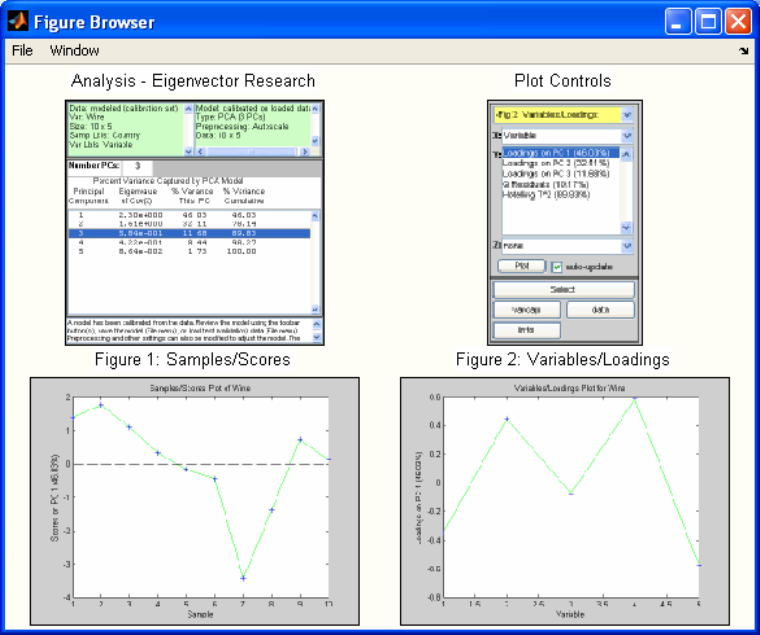The height and width of the screenshot is (635, 760).
Task: Click the dock arrow in the menu bar
Action: point(744,50)
